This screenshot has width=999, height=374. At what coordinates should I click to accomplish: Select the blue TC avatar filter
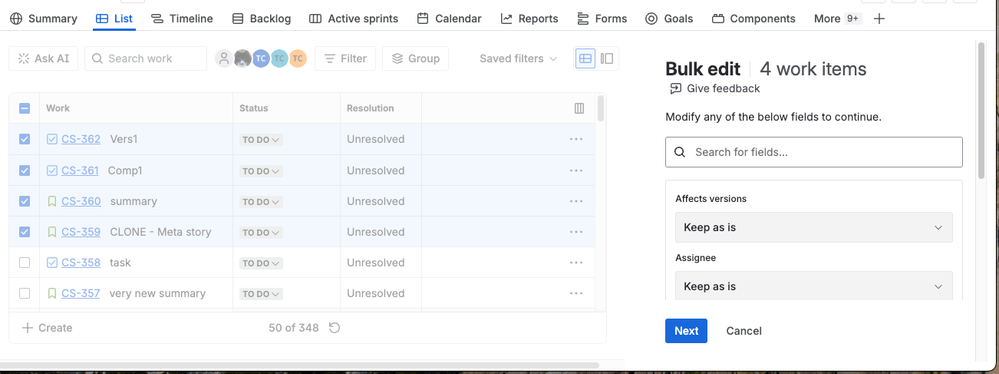pos(261,59)
